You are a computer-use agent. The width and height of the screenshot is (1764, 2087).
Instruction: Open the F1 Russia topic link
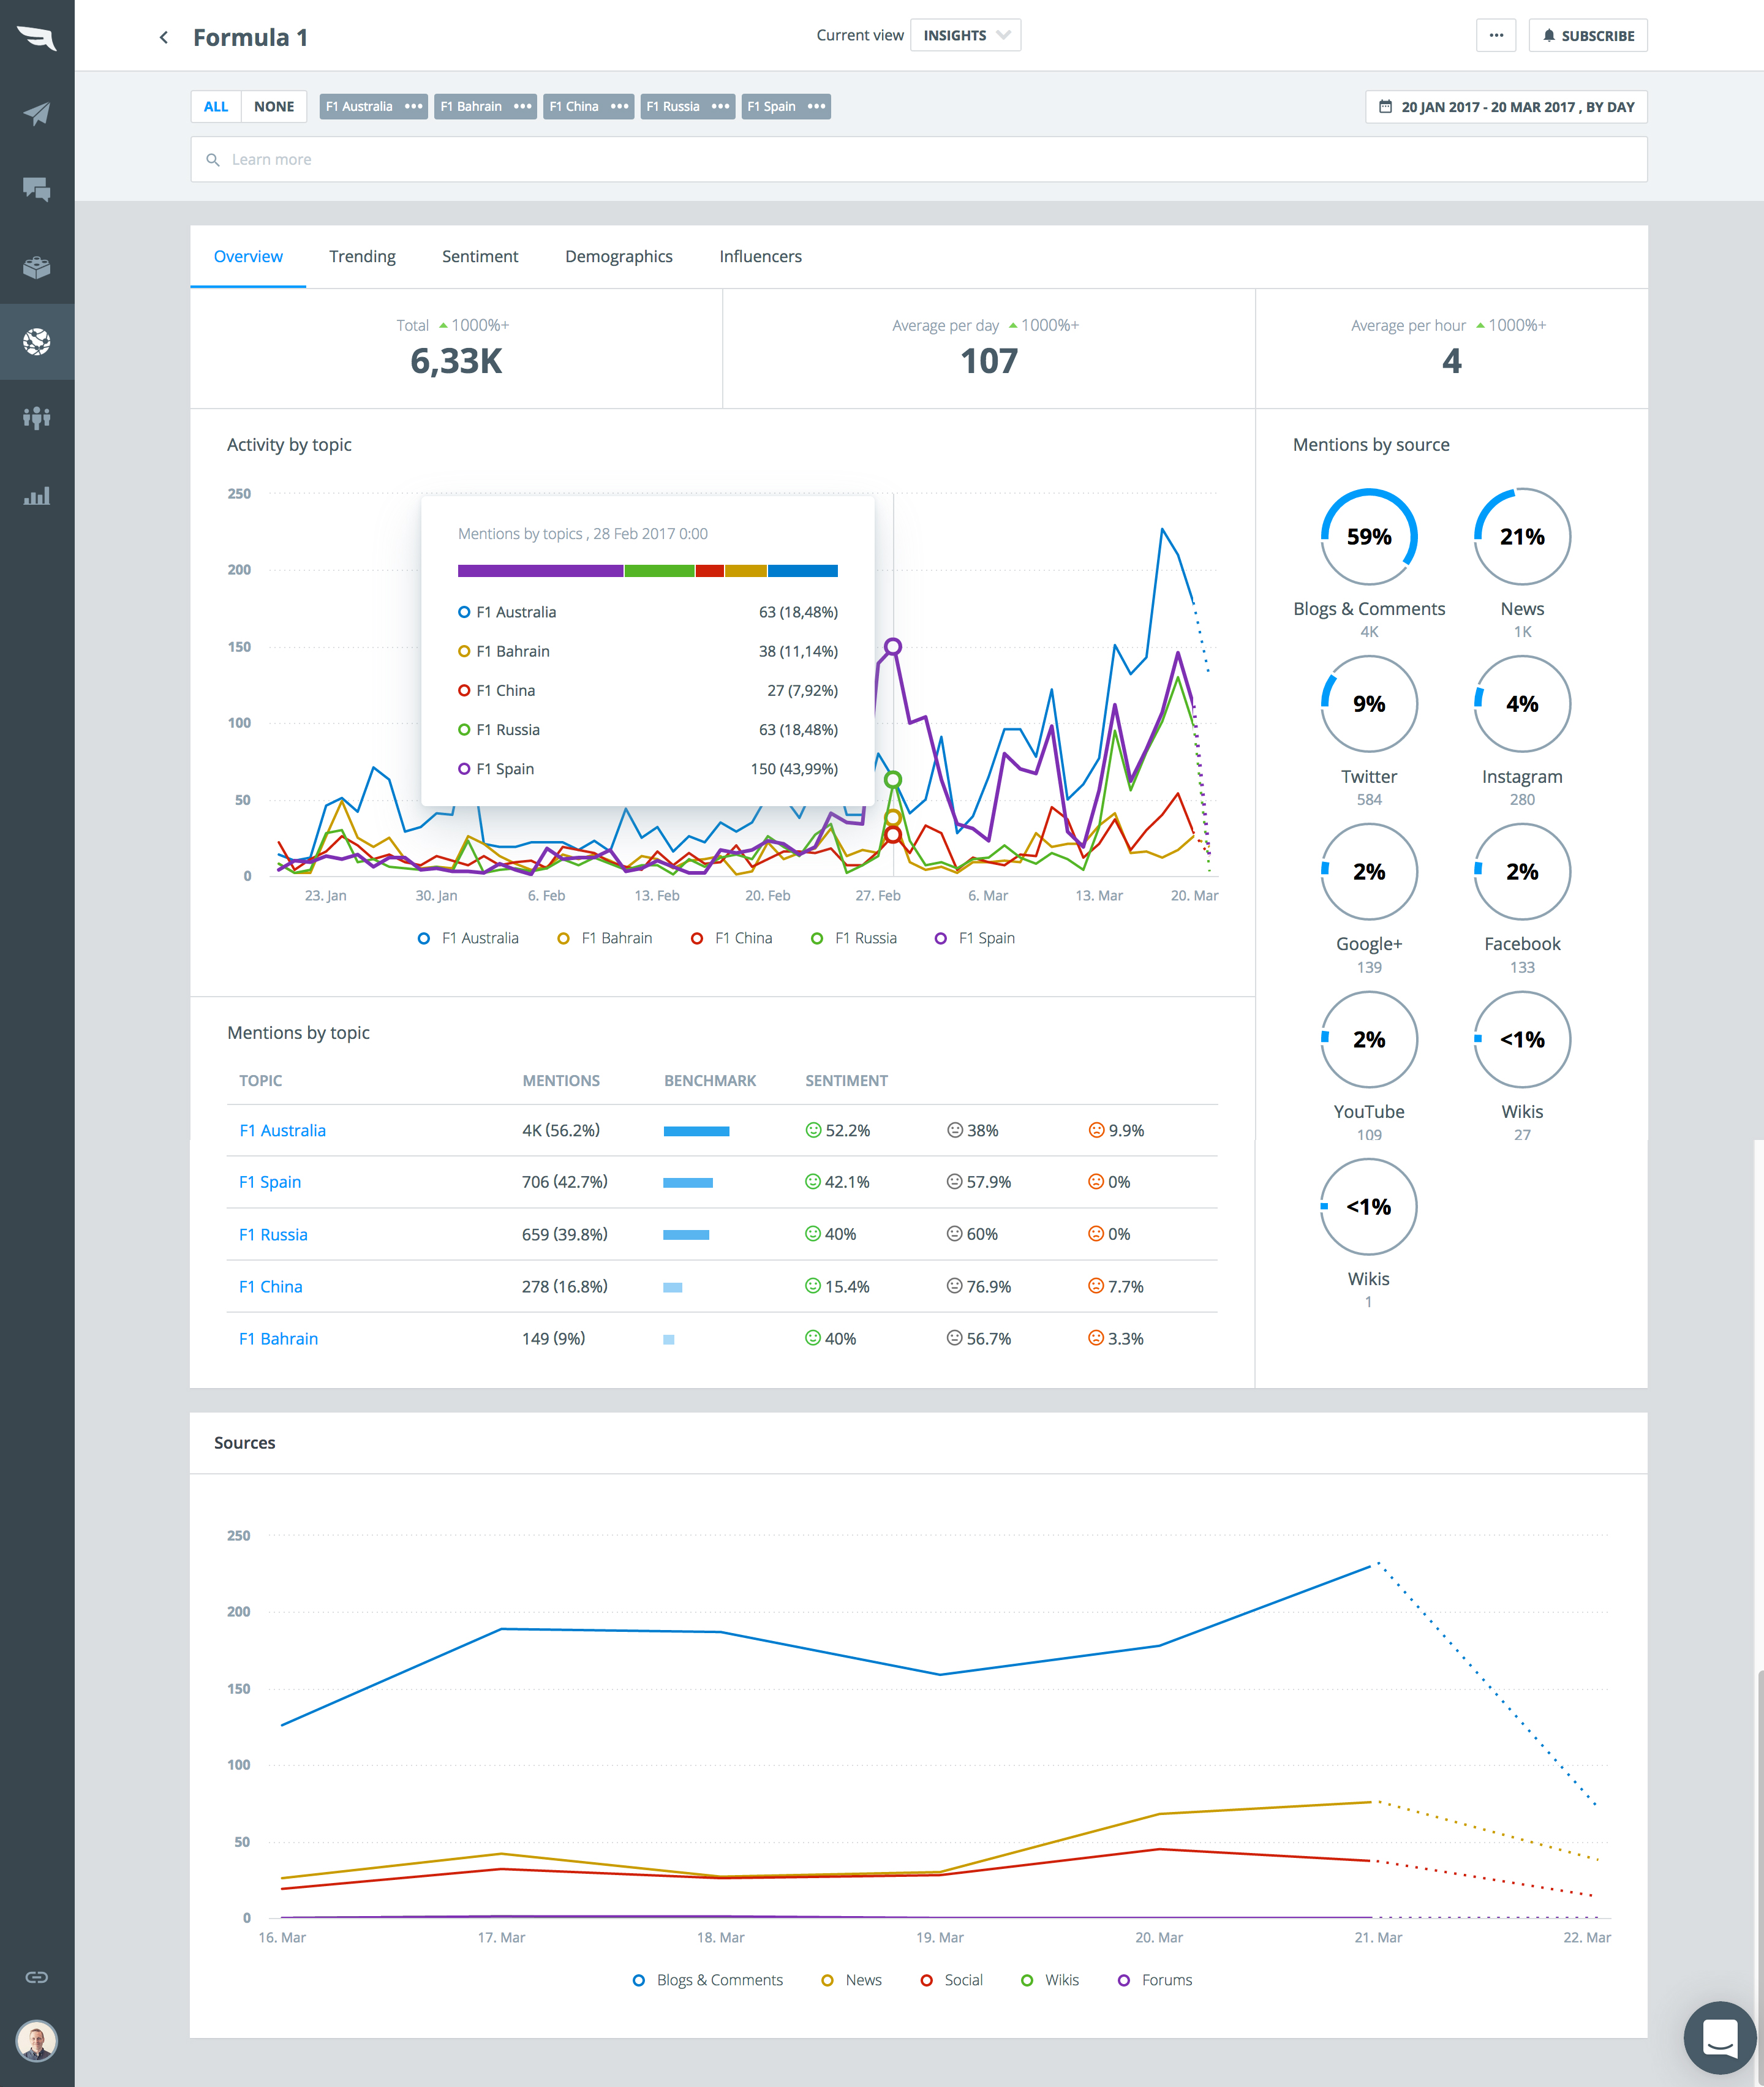click(273, 1234)
